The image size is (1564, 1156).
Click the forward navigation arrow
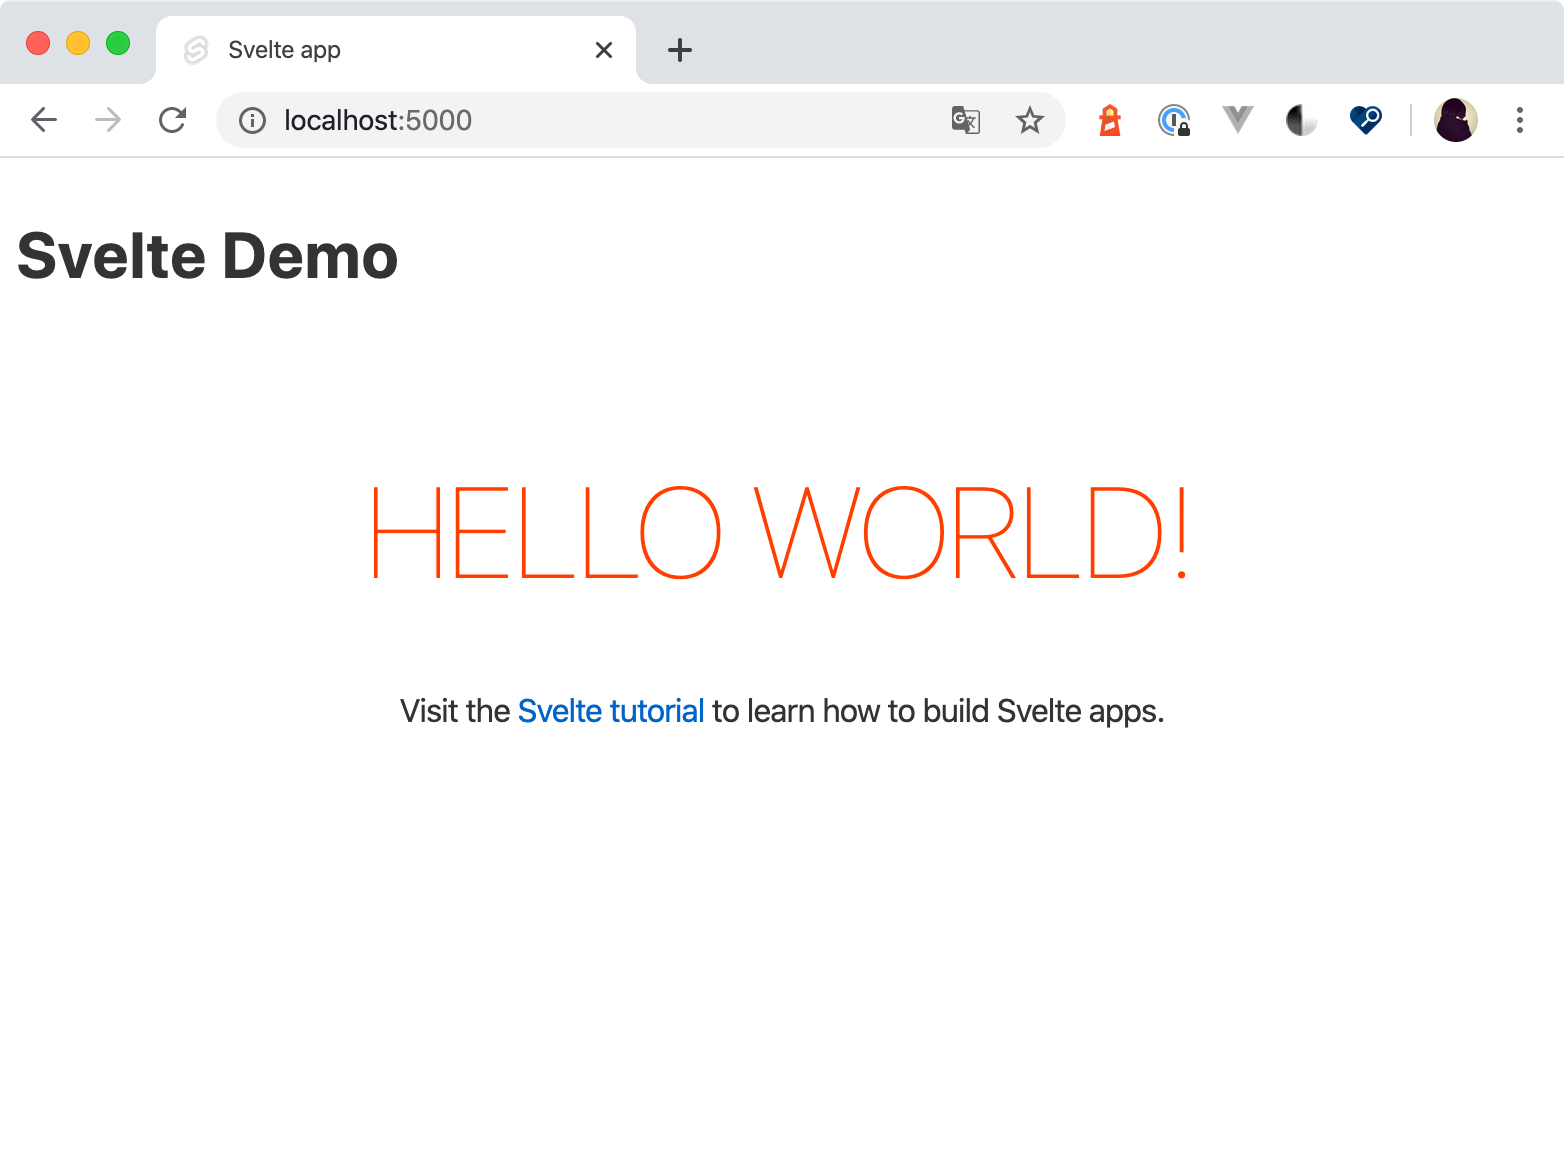(x=108, y=120)
